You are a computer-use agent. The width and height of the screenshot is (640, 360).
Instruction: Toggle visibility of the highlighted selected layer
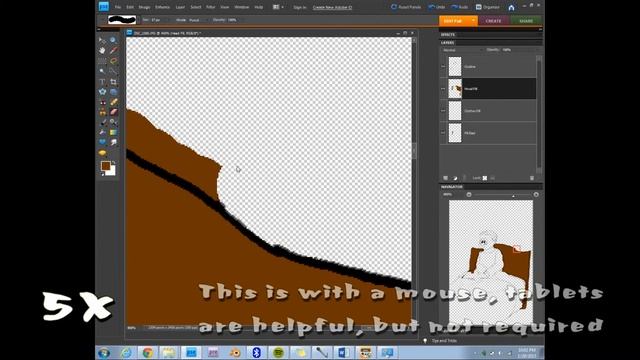click(x=443, y=89)
